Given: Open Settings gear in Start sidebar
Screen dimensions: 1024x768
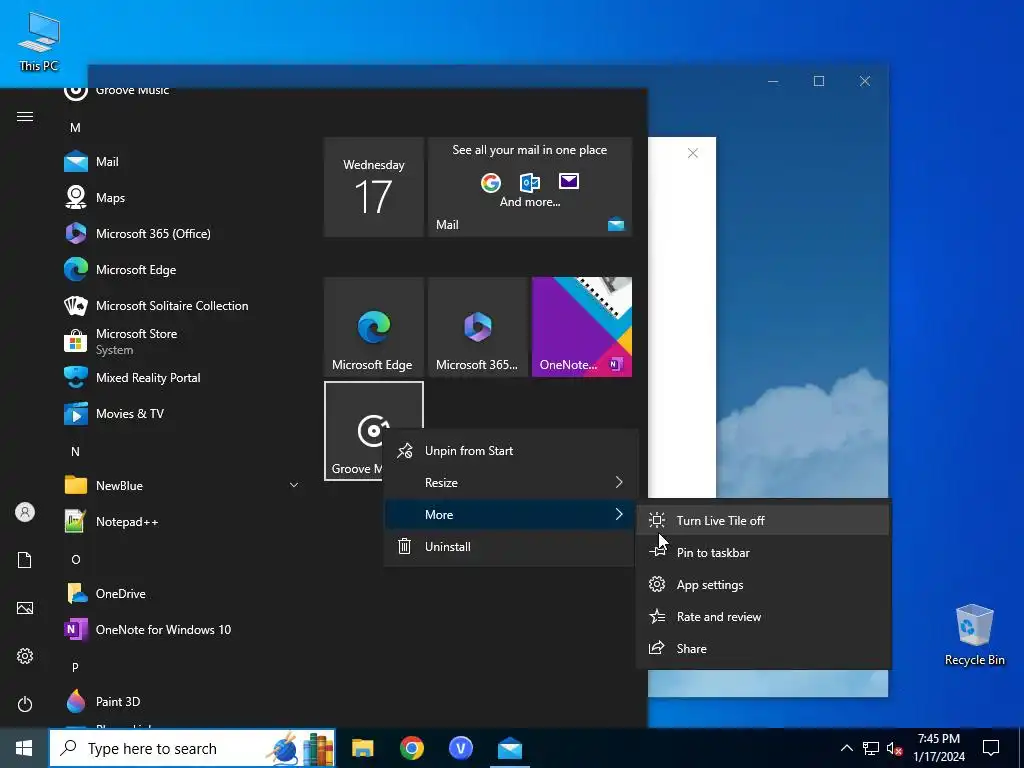Looking at the screenshot, I should [x=25, y=656].
